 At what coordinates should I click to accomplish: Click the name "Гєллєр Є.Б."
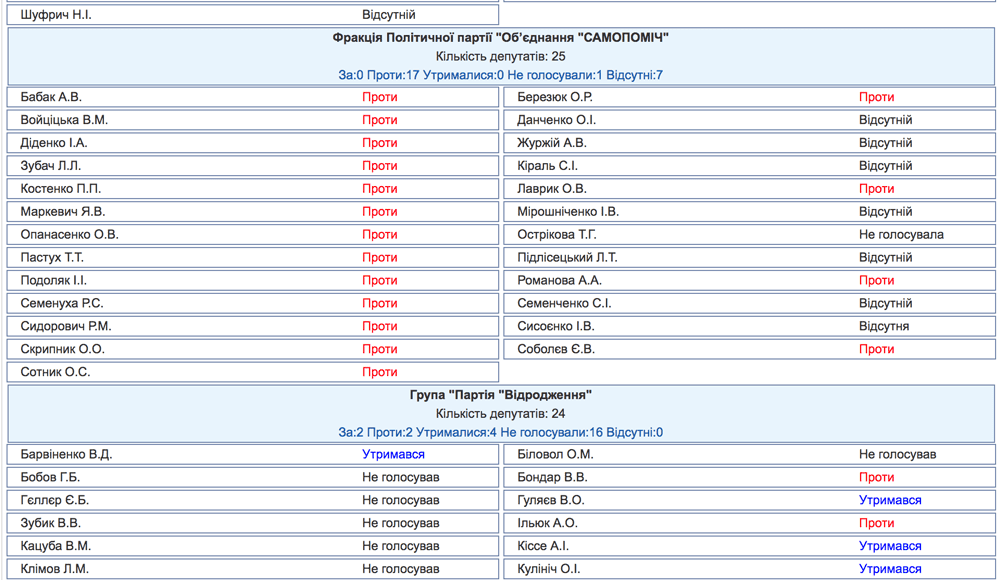[x=54, y=500]
